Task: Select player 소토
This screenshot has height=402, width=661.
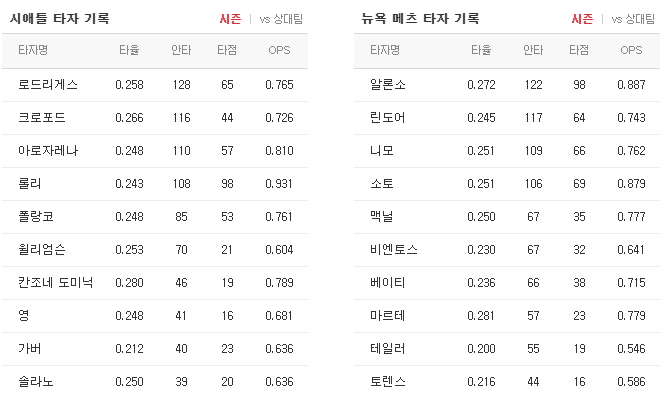Action: 382,183
